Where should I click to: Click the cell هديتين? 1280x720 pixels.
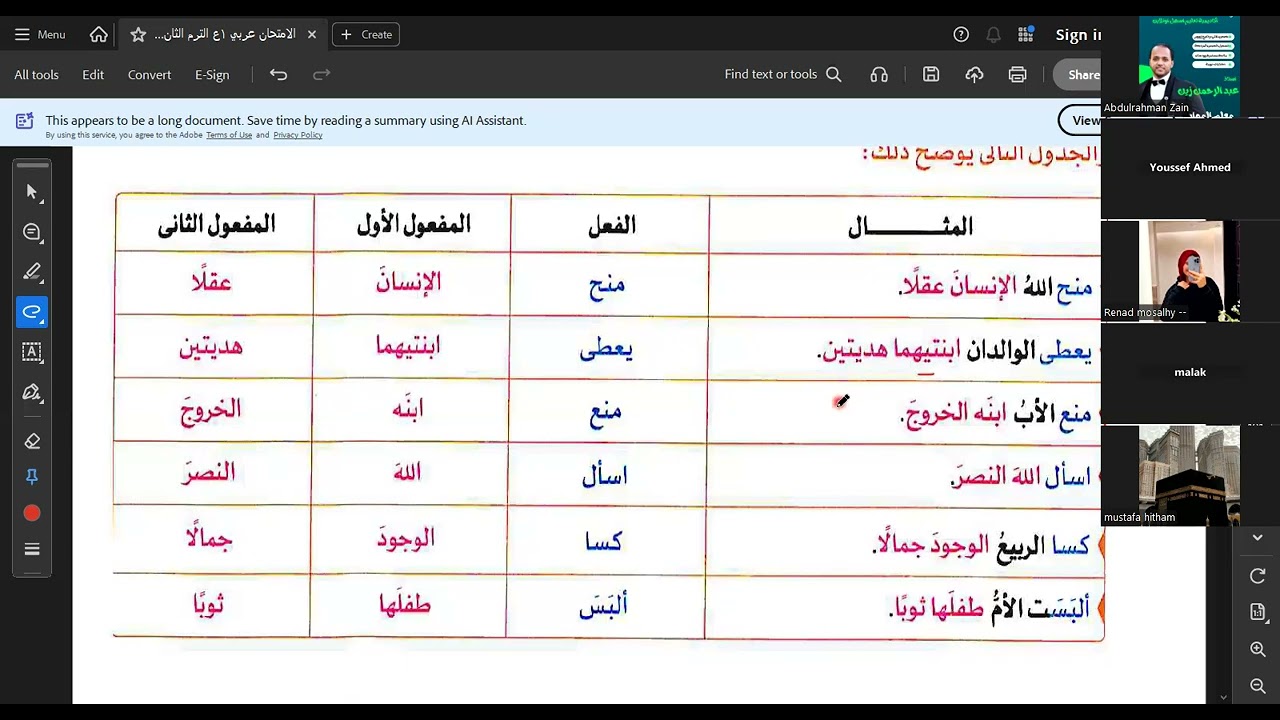pos(211,347)
